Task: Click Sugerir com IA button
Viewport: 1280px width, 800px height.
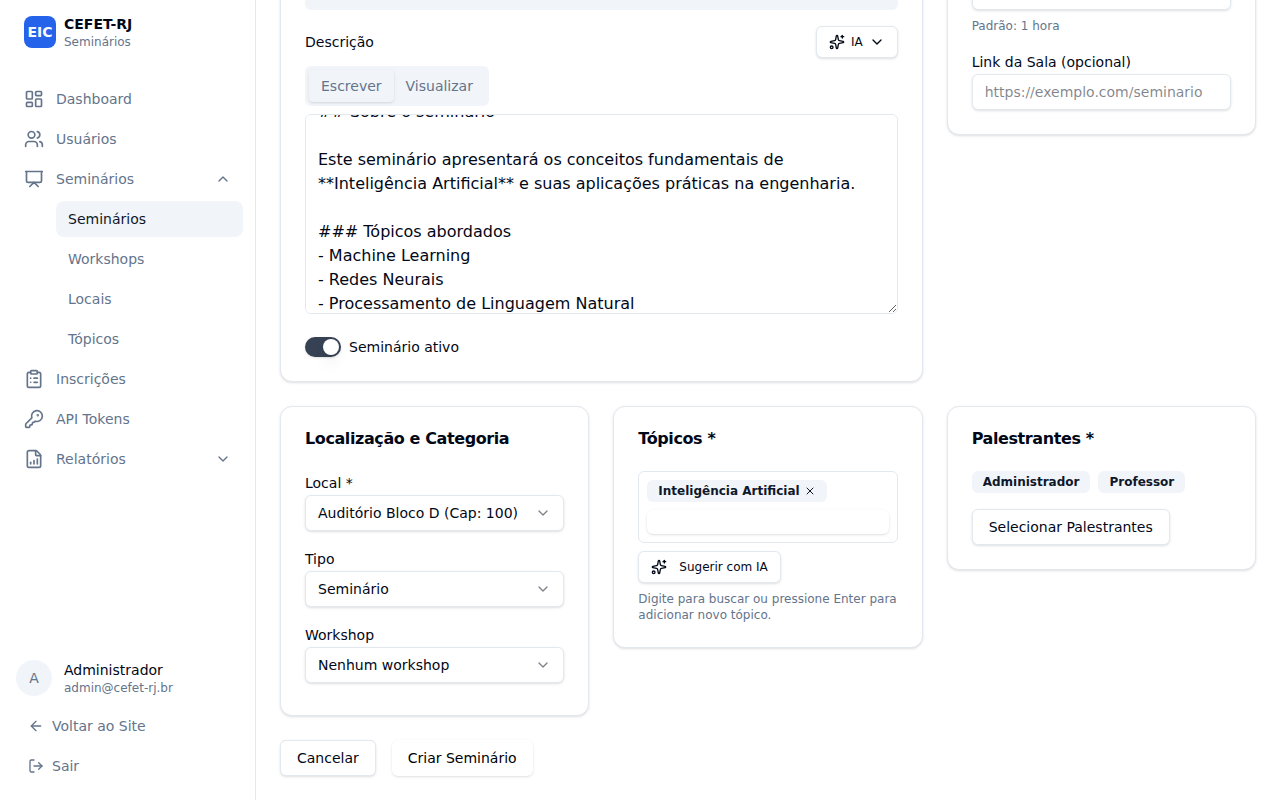Action: coord(709,567)
